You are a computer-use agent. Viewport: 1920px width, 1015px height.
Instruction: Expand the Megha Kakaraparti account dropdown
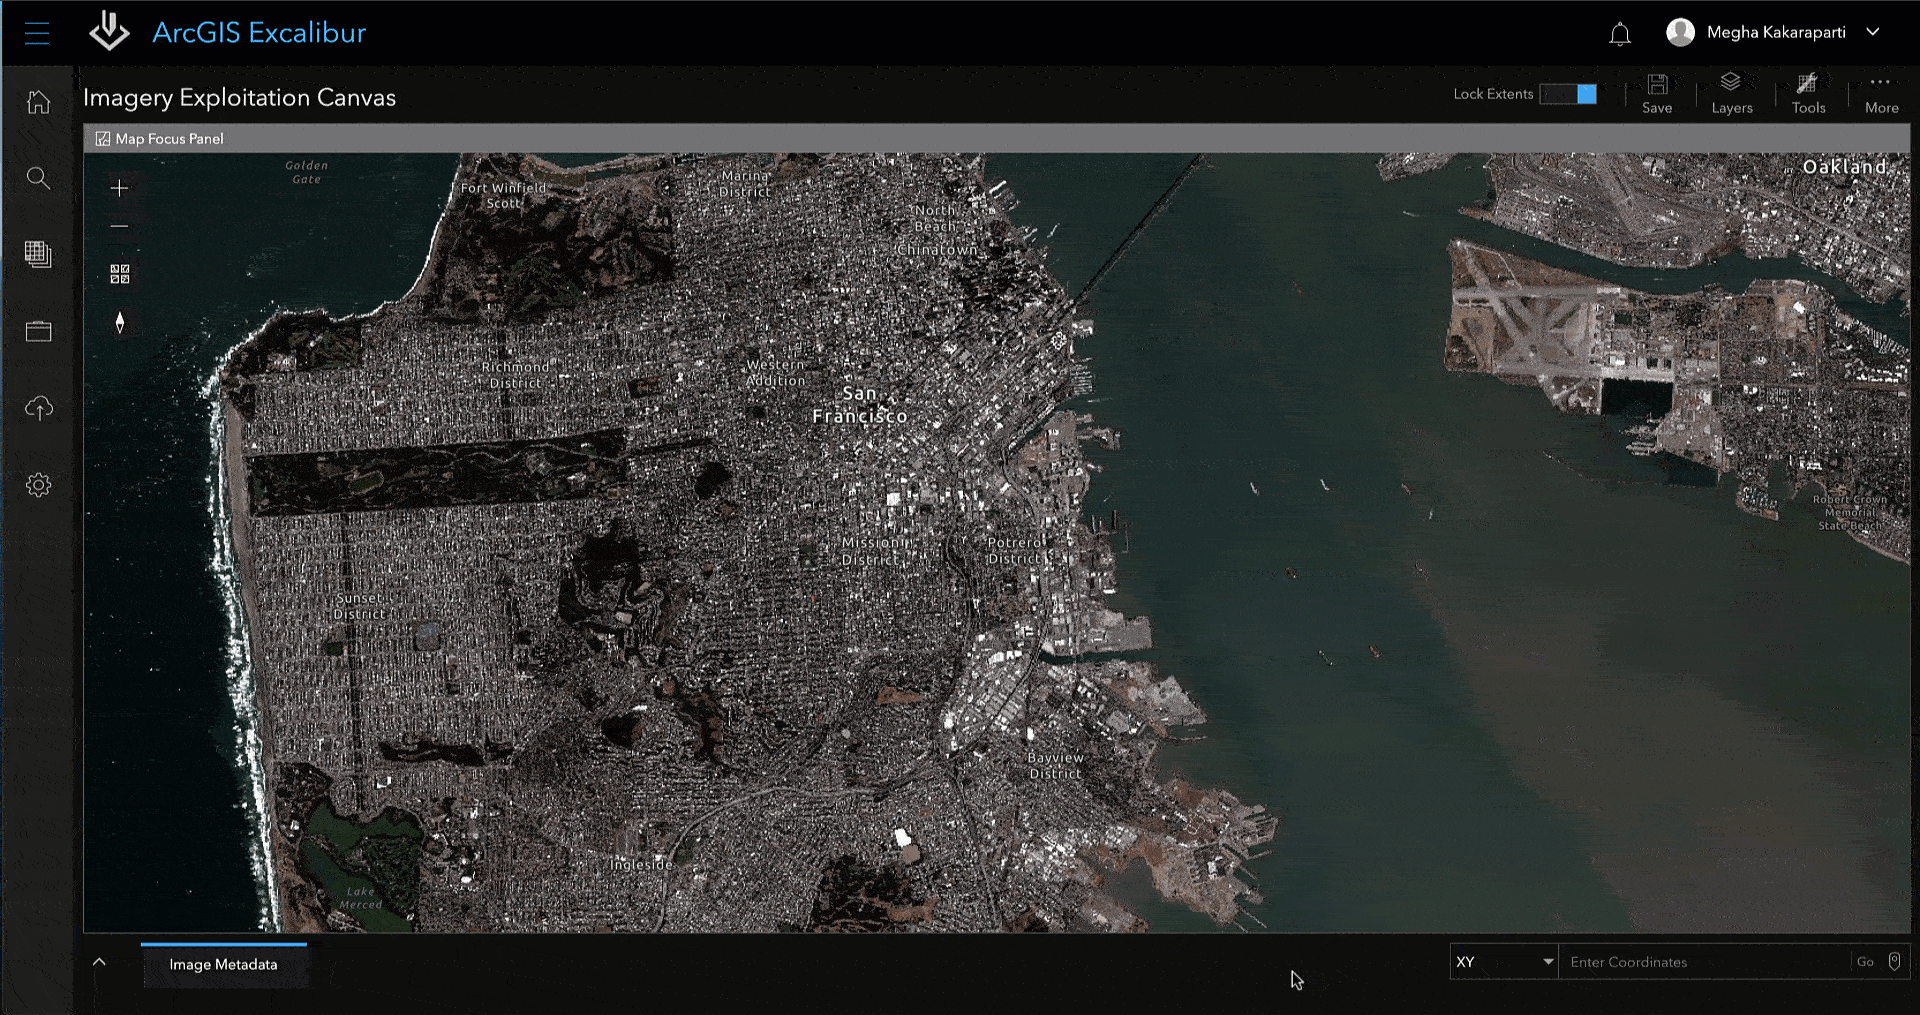click(1873, 32)
